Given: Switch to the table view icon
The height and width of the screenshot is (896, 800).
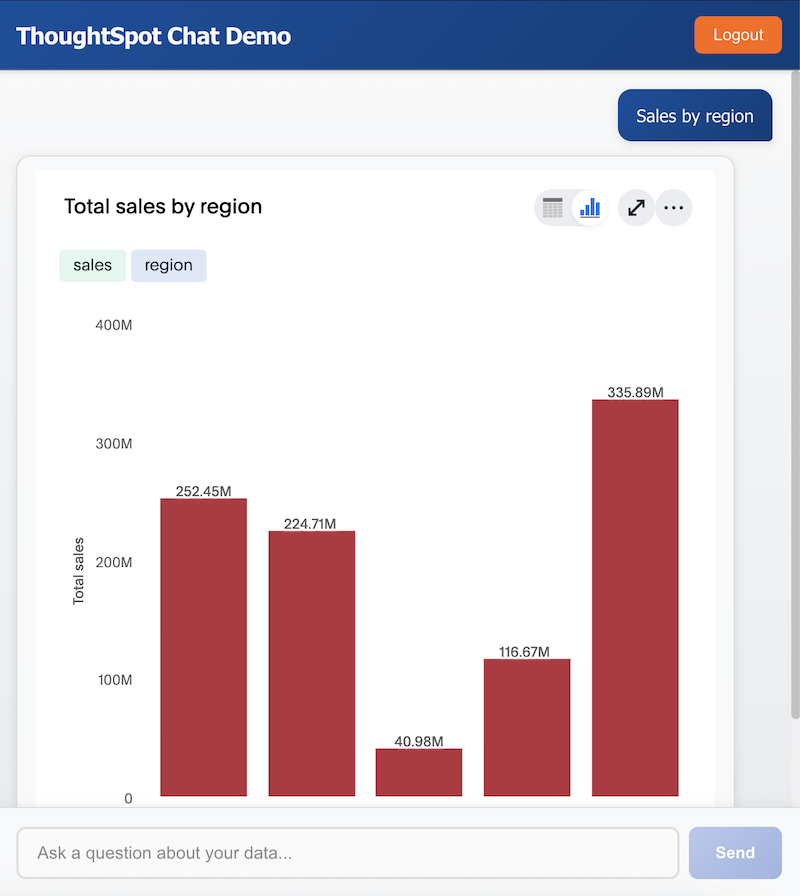Looking at the screenshot, I should [x=553, y=208].
